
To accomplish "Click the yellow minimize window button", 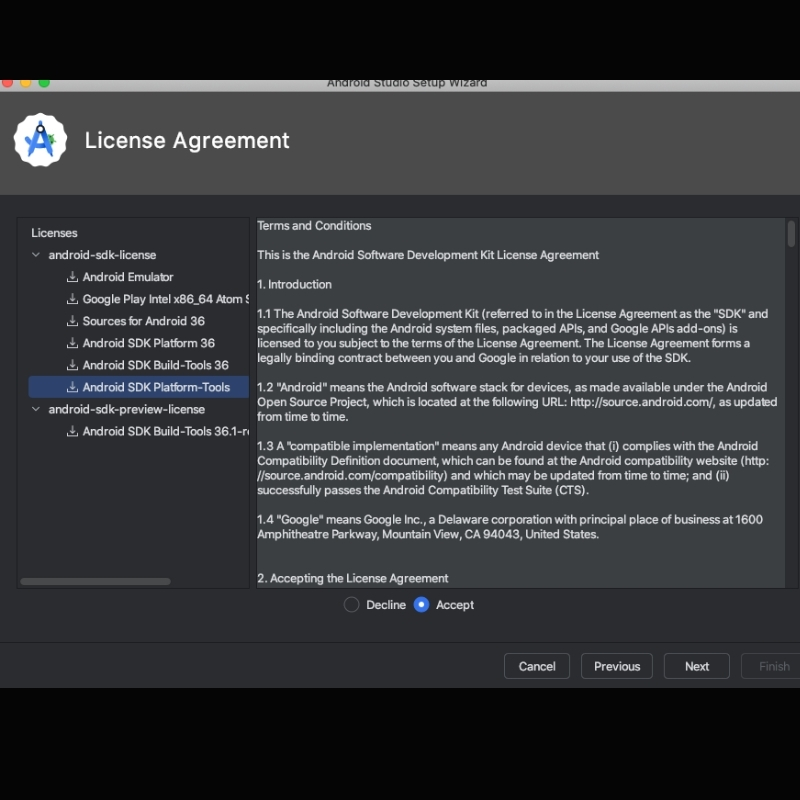I will coord(26,83).
